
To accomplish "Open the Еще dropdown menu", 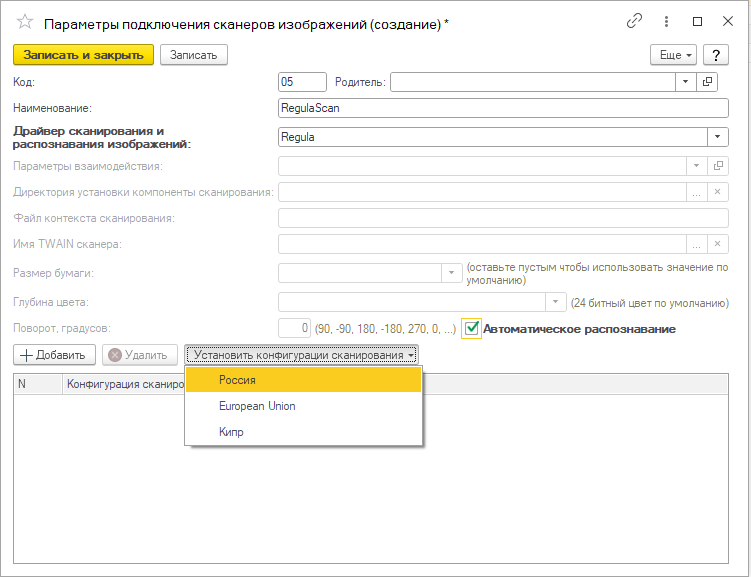I will (672, 55).
